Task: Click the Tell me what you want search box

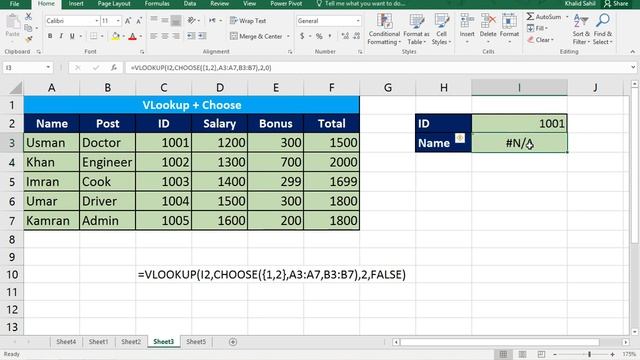Action: click(x=361, y=4)
